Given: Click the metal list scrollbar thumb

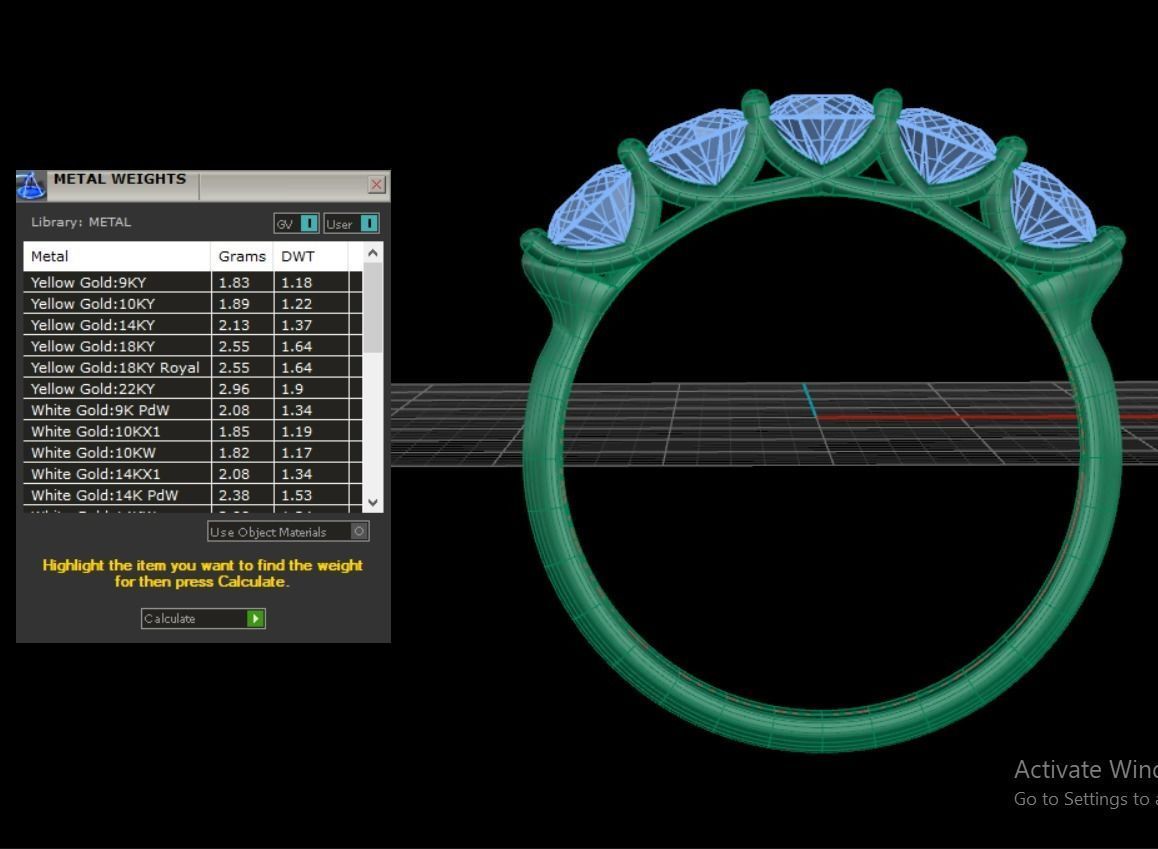Looking at the screenshot, I should tap(373, 308).
